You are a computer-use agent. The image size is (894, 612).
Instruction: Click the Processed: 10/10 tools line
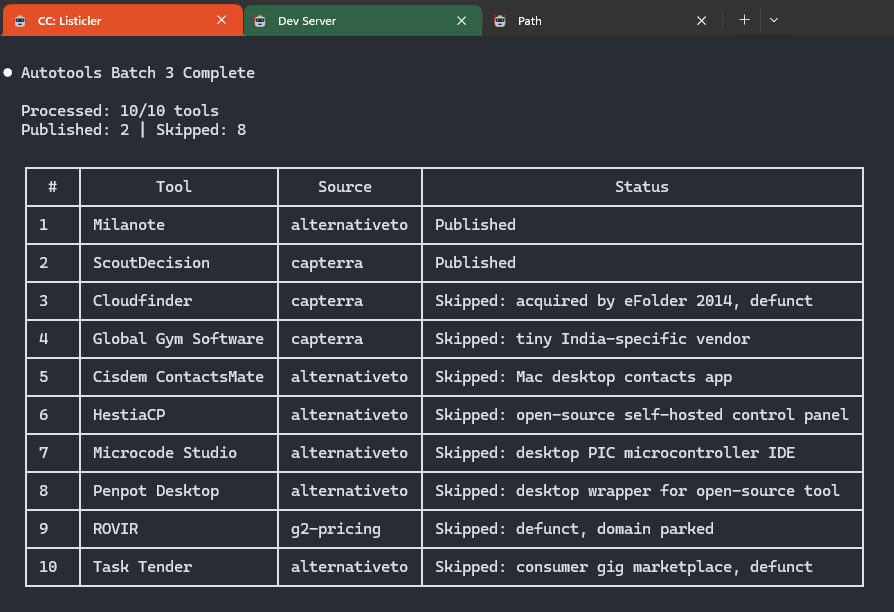(x=120, y=111)
